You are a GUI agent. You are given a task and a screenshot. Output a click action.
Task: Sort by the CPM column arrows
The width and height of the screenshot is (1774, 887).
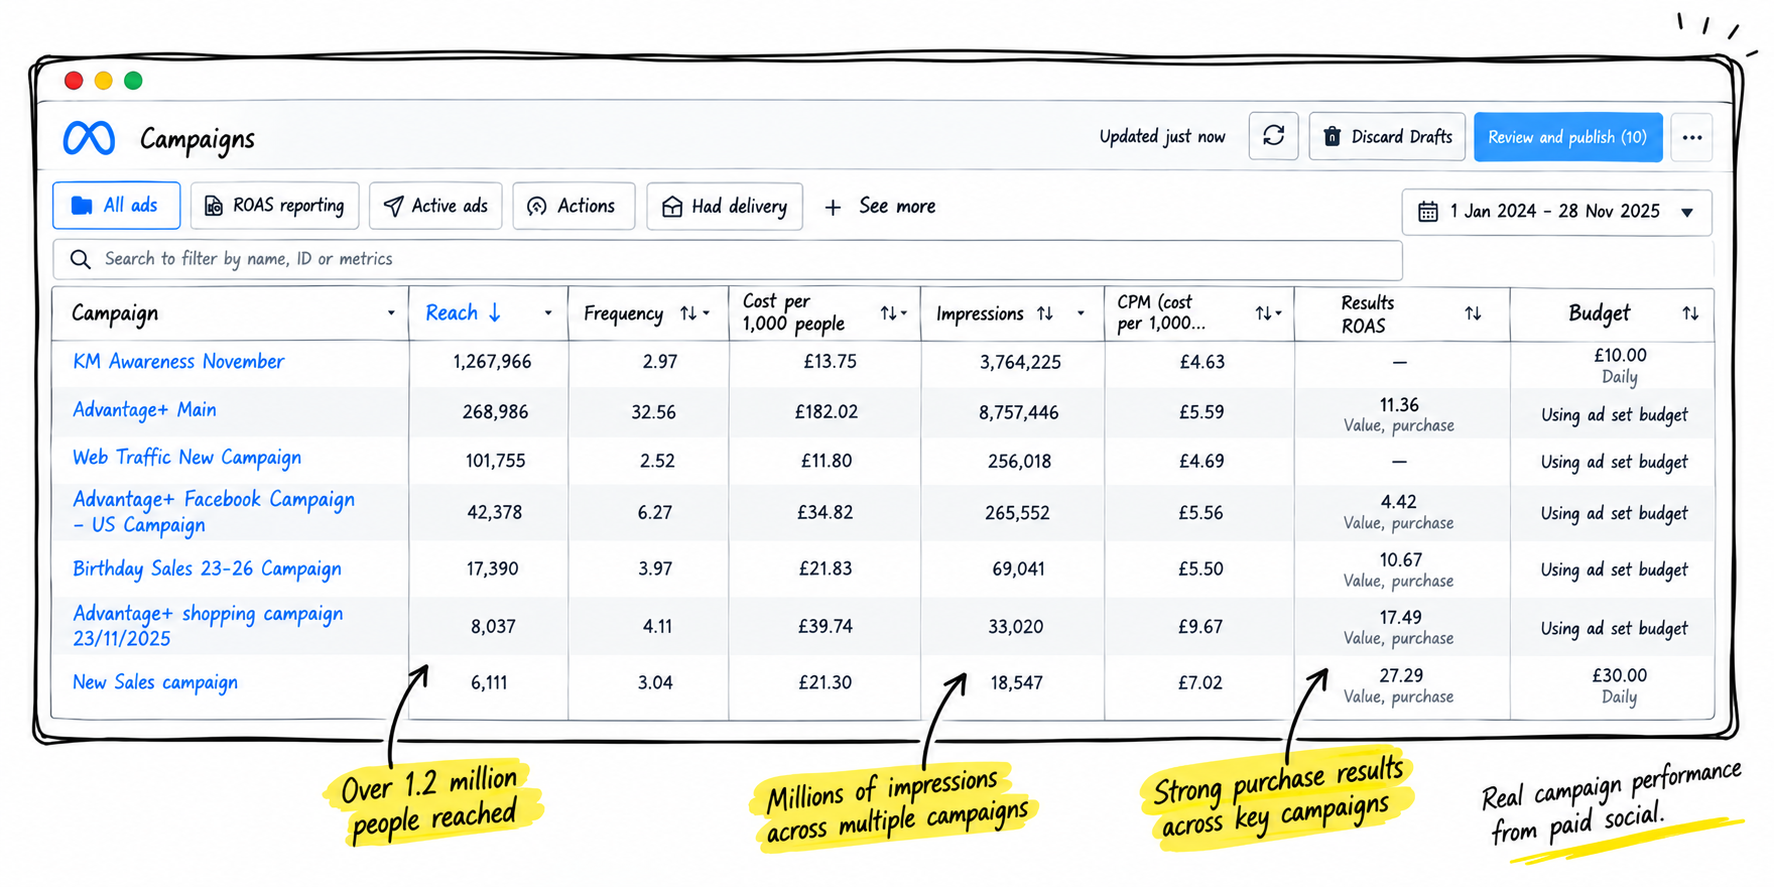[1263, 314]
